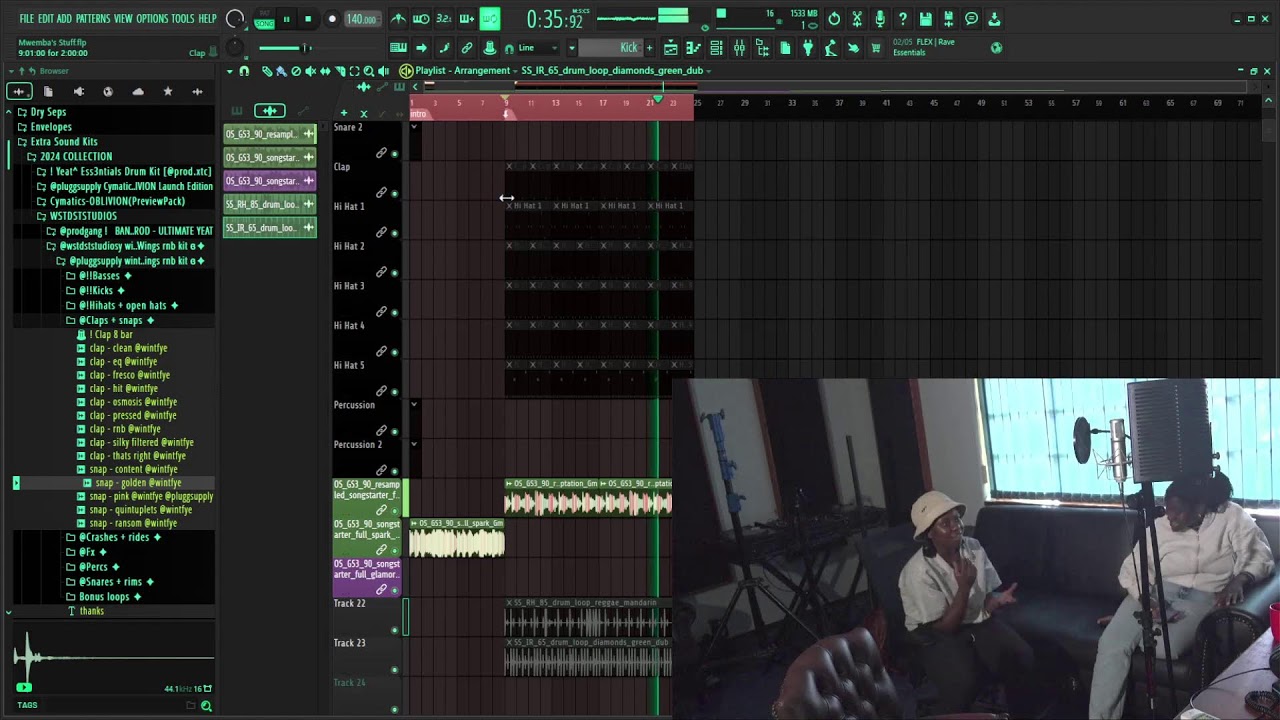The height and width of the screenshot is (720, 1280).
Task: Toggle mute dot on Clap track
Action: point(394,193)
